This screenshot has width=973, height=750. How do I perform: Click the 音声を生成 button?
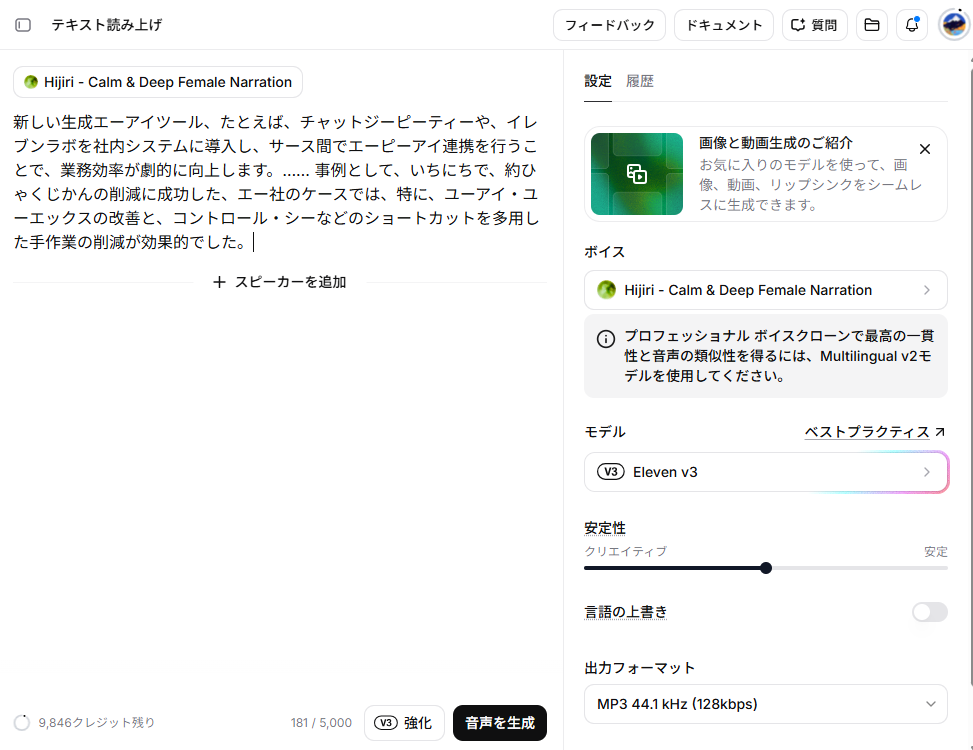coord(500,723)
